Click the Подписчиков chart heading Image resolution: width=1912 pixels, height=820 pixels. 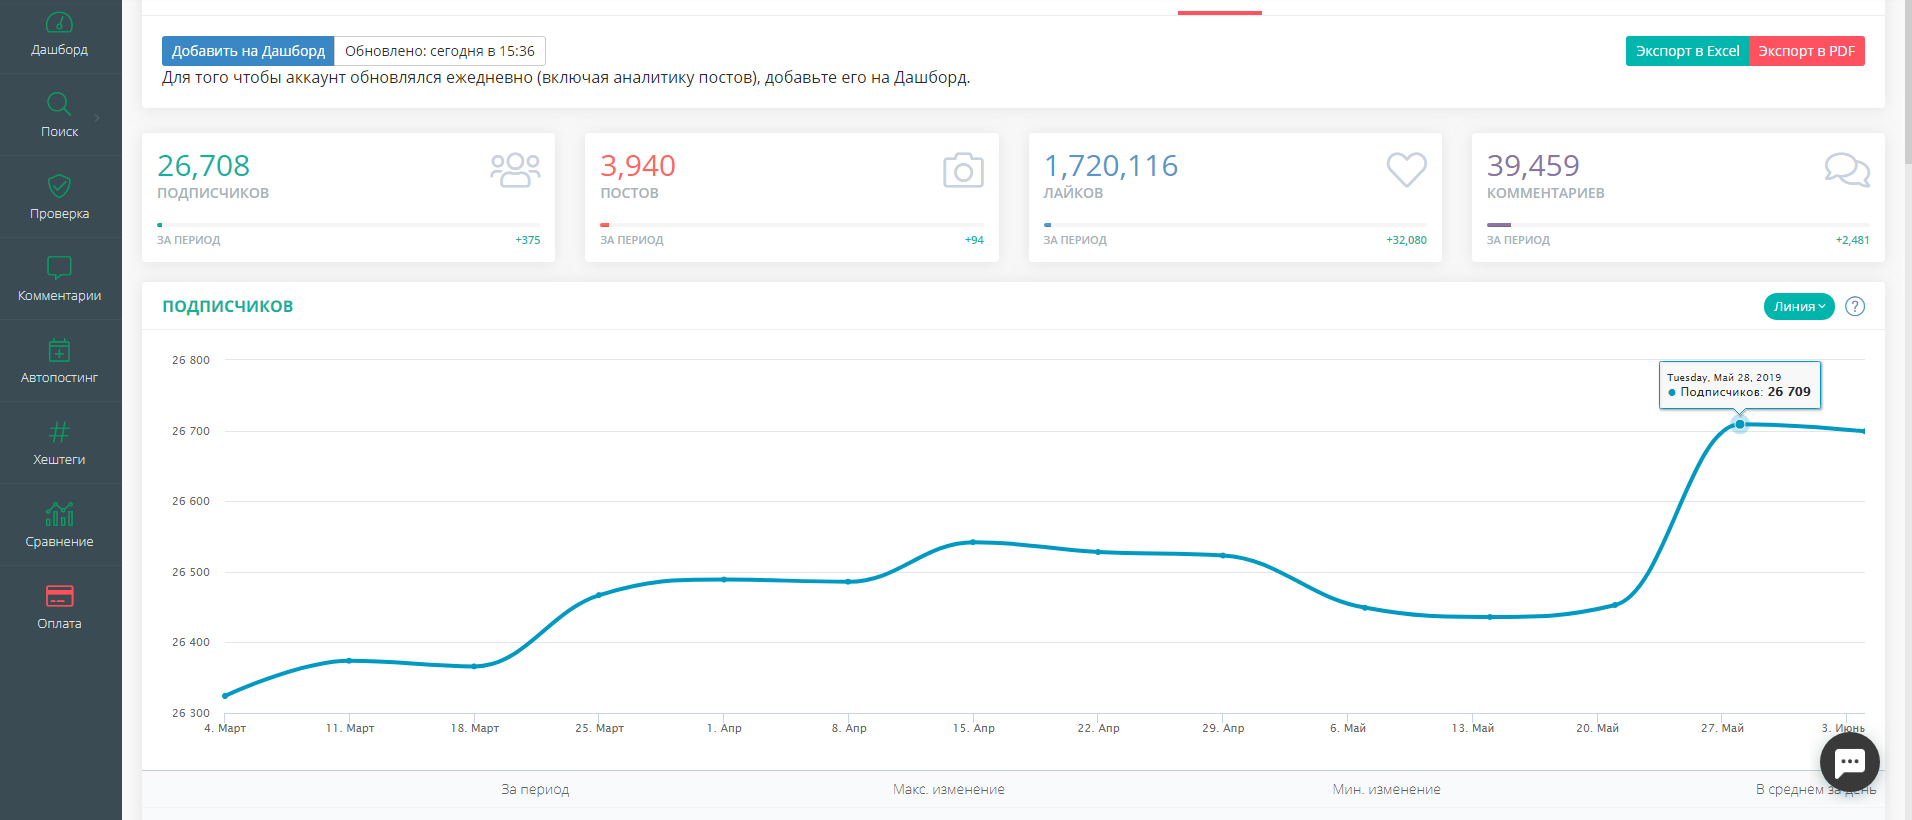tap(228, 306)
